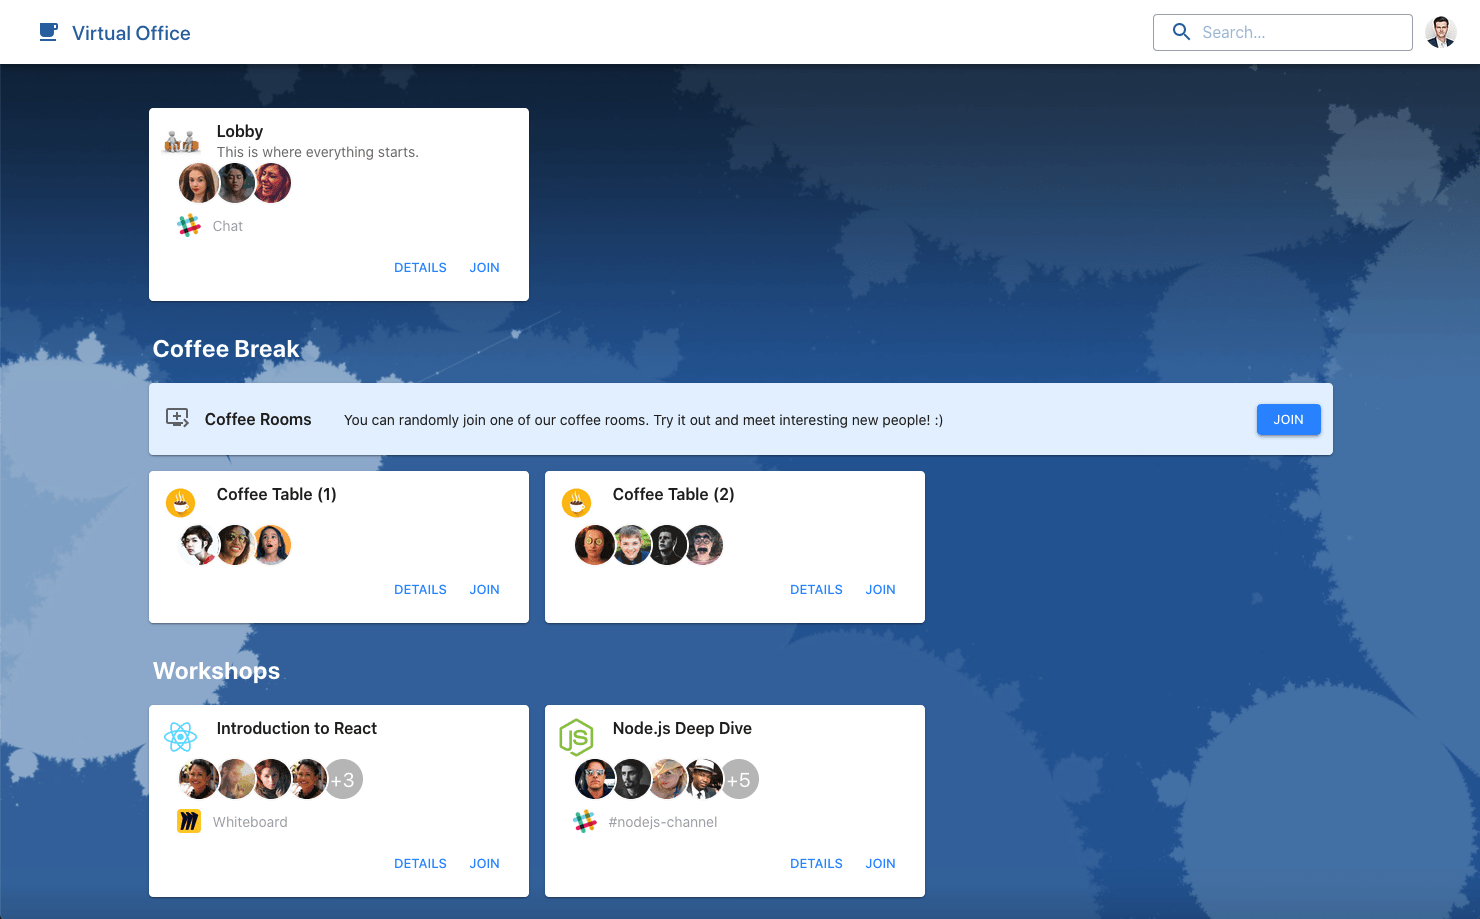Click the Coffee Table (1) cup icon

coord(181,502)
